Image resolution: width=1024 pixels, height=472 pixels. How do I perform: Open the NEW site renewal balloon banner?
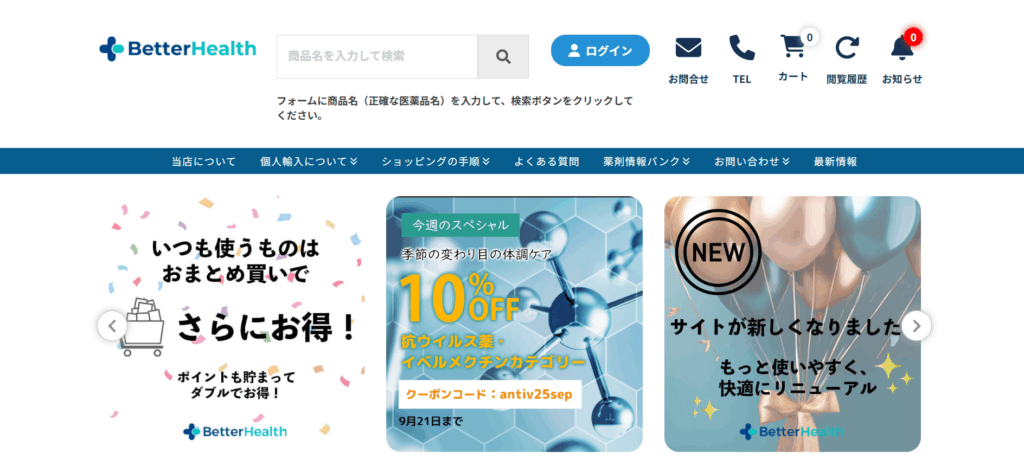pyautogui.click(x=792, y=324)
